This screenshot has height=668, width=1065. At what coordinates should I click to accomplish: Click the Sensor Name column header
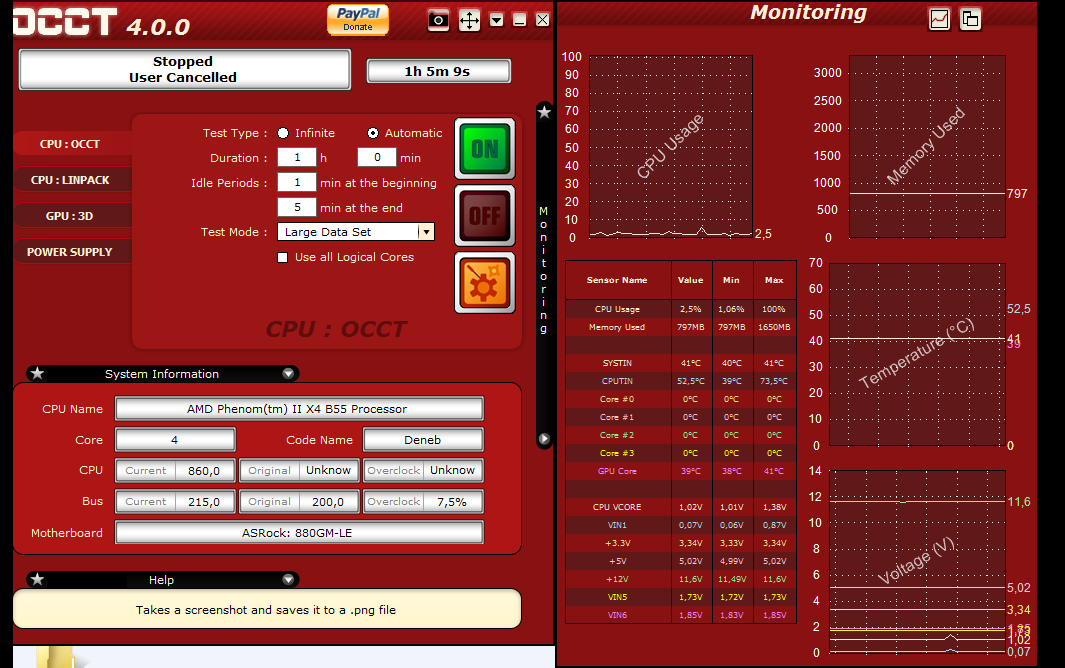[x=618, y=280]
